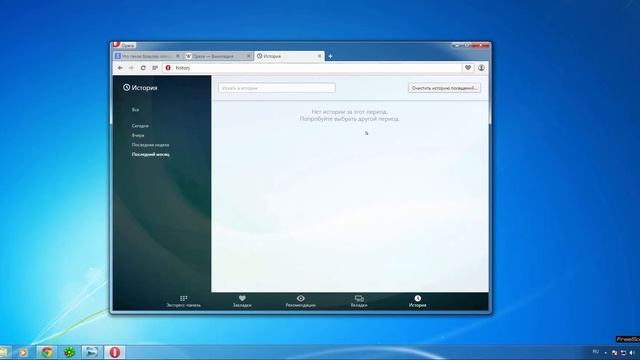Select Последний месяц in sidebar
This screenshot has width=640, height=360.
point(150,154)
